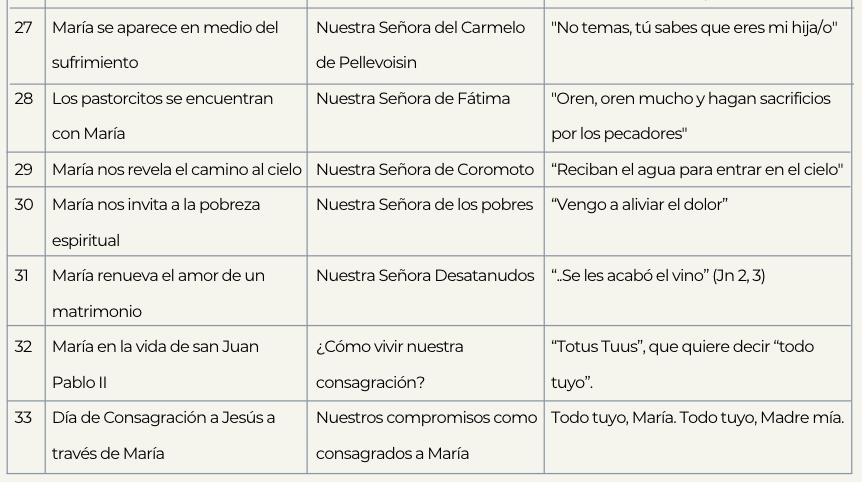Image resolution: width=862 pixels, height=482 pixels.
Task: Click the row number 33 cell
Action: [24, 418]
